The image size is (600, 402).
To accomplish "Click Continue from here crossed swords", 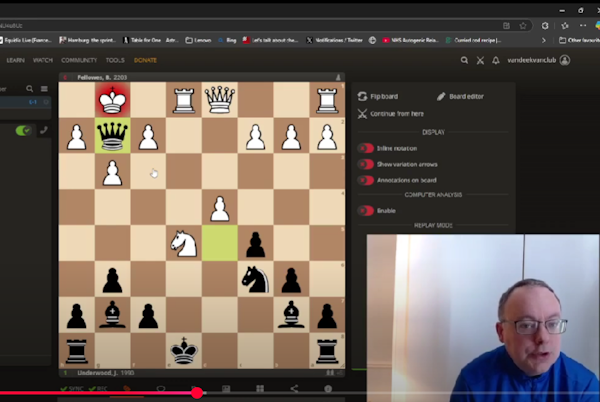I will tap(362, 114).
